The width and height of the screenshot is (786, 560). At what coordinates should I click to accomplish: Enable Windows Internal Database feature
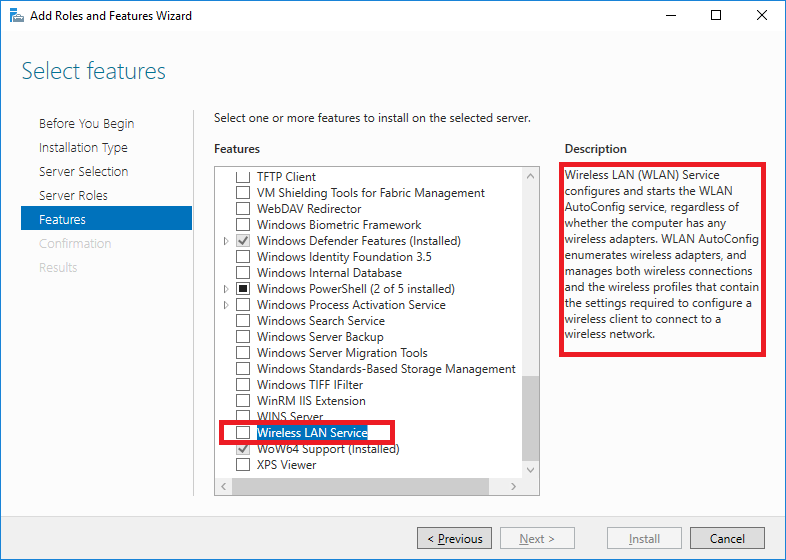click(243, 273)
